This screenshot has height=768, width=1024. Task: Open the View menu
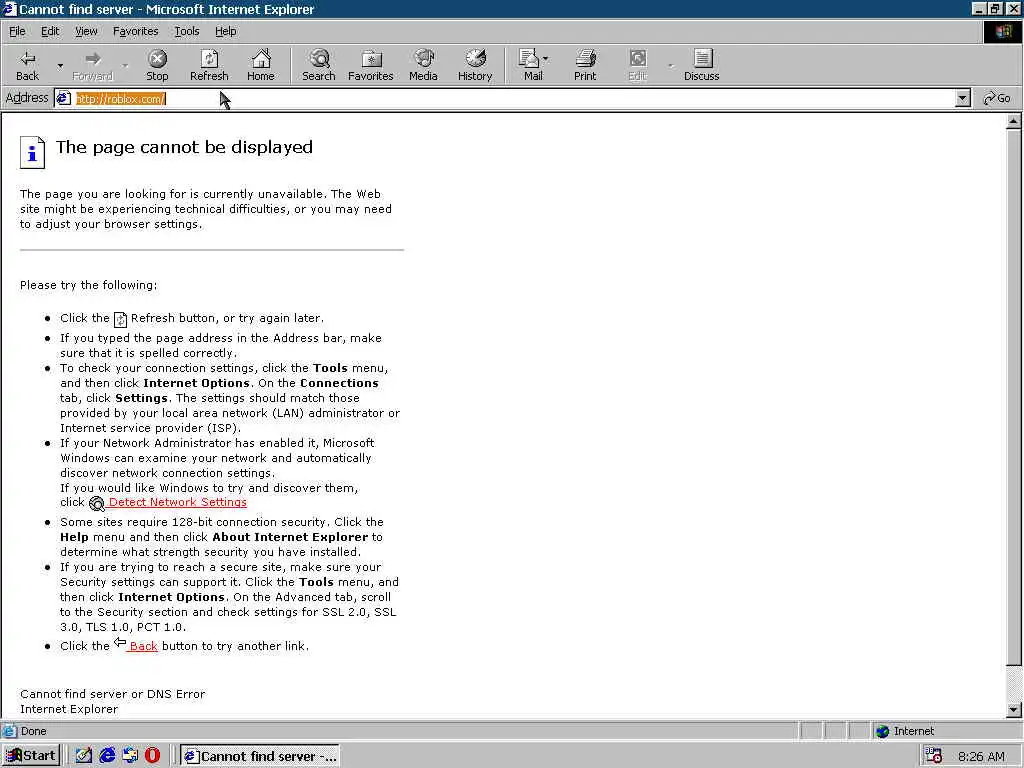tap(86, 31)
